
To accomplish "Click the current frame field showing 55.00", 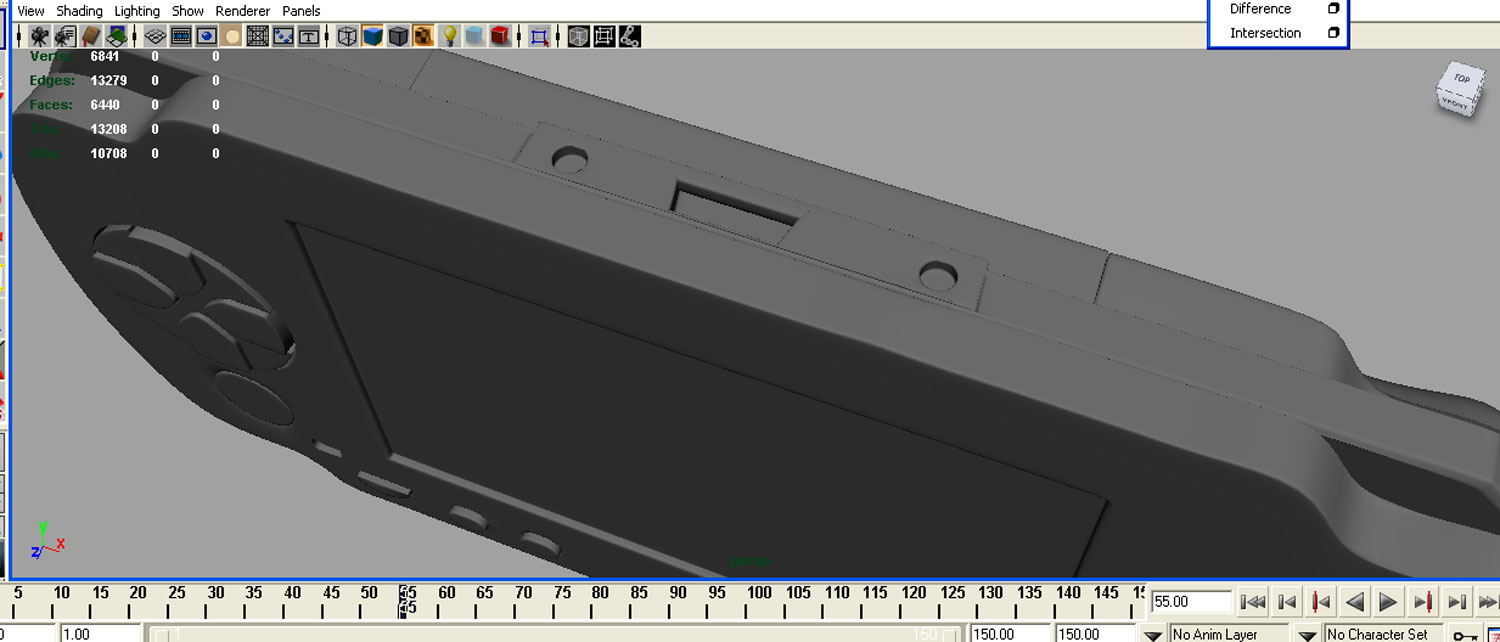I will [1191, 601].
